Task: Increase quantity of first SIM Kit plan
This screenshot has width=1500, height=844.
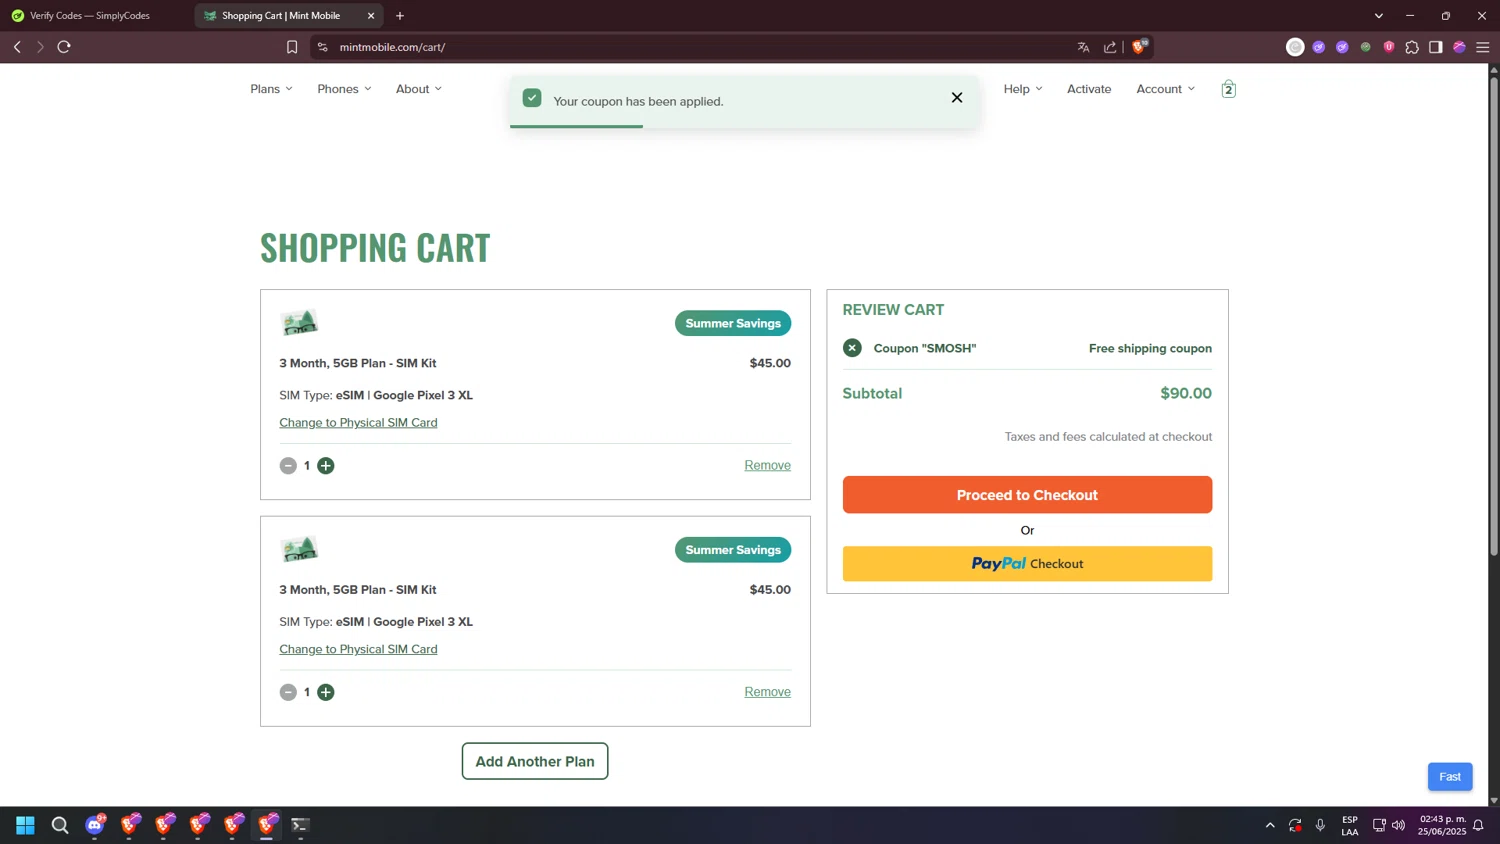Action: click(326, 466)
